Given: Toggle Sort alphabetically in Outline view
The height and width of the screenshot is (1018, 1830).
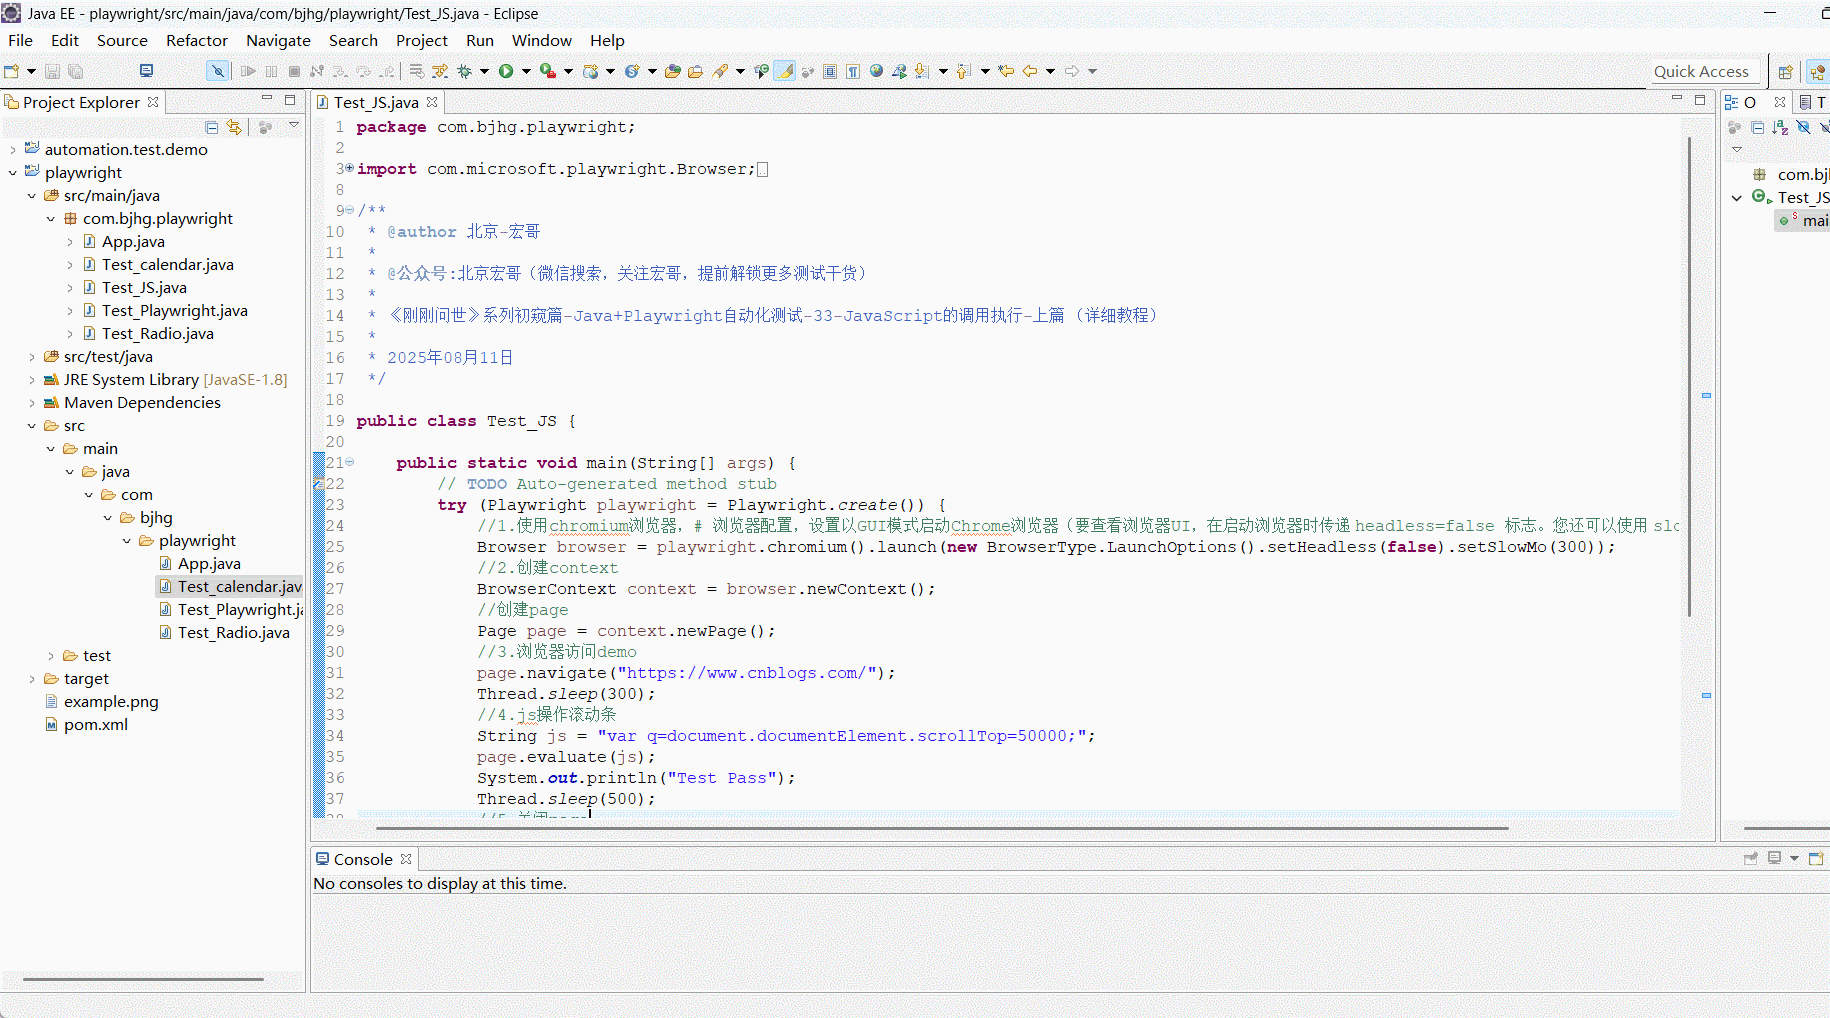Looking at the screenshot, I should point(1780,127).
